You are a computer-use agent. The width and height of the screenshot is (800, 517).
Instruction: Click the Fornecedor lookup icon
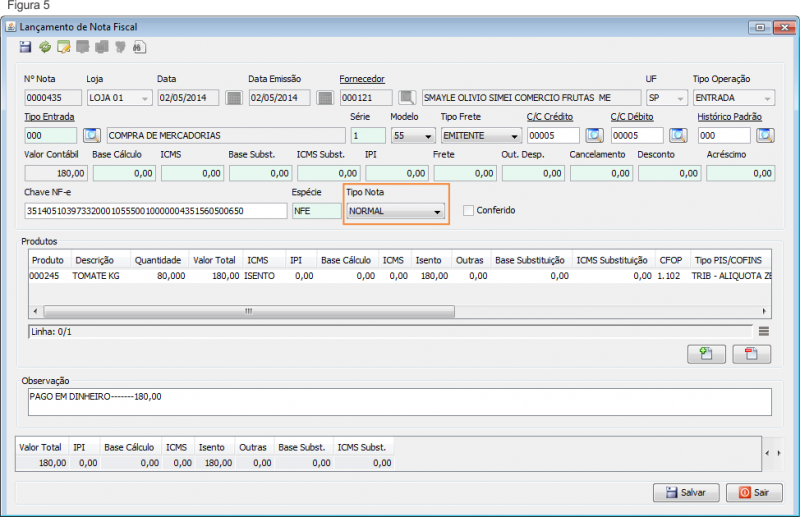[407, 97]
